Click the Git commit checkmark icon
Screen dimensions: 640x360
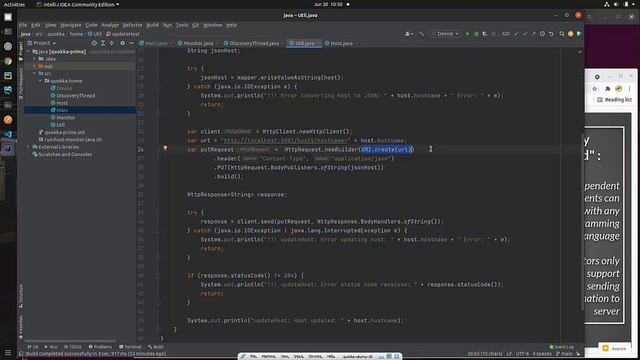[x=525, y=34]
